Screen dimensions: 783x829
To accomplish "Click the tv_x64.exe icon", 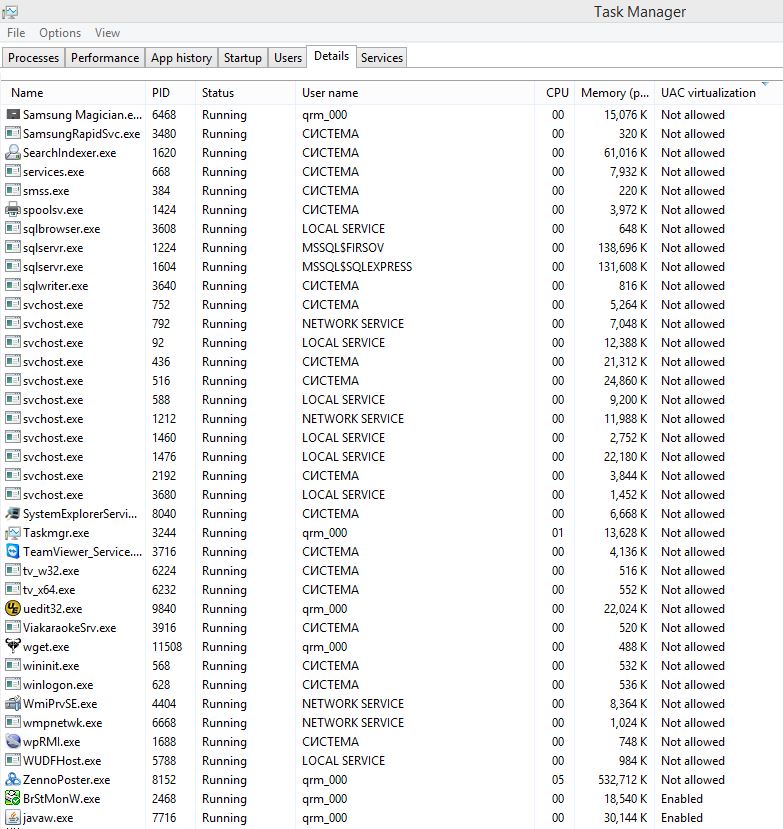I will 13,589.
